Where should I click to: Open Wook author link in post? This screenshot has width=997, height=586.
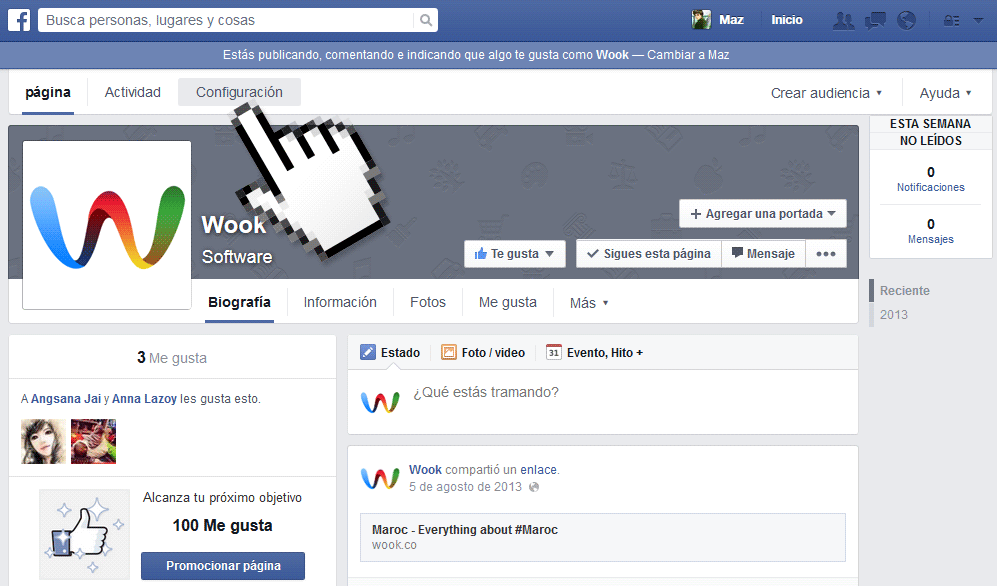point(425,470)
